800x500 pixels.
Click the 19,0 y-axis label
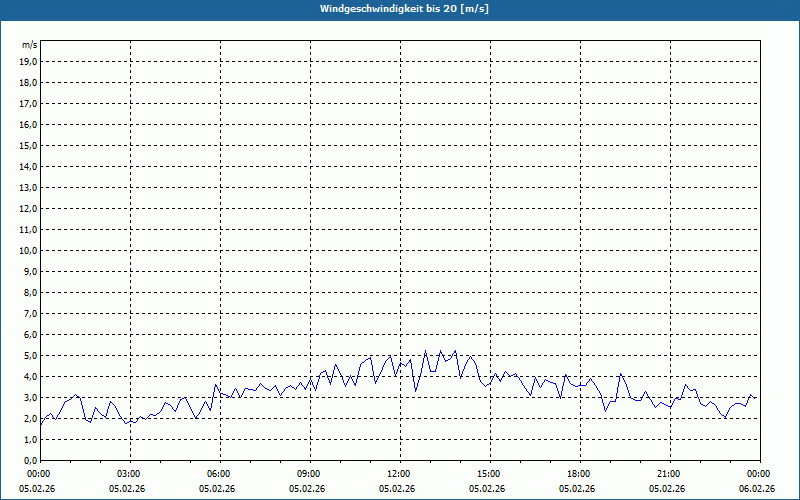click(x=28, y=62)
